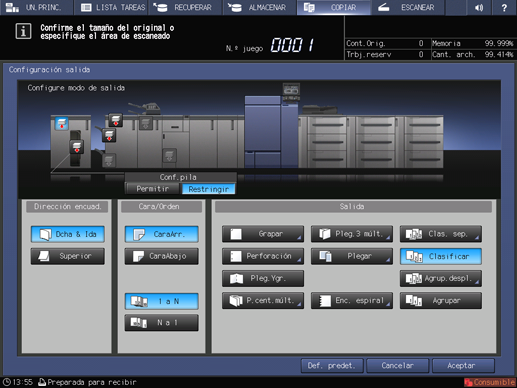The height and width of the screenshot is (388, 517).
Task: Click Def. predet. button
Action: pyautogui.click(x=332, y=366)
